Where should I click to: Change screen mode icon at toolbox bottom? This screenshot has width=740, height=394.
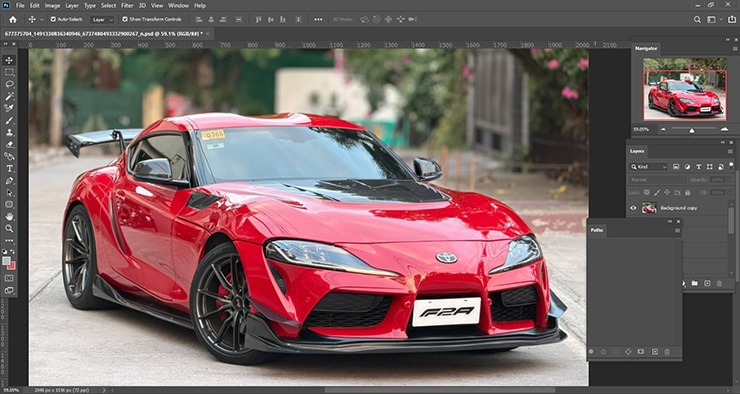point(9,291)
